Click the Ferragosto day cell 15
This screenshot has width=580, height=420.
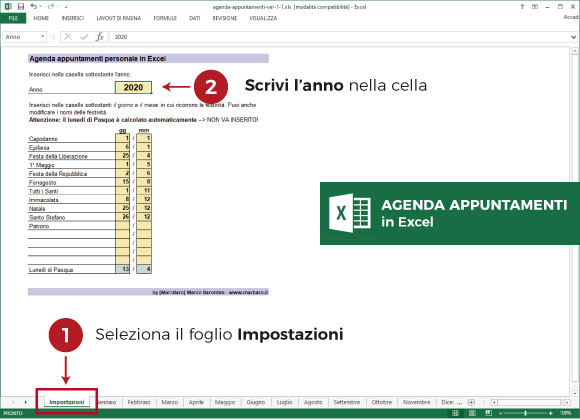[122, 182]
